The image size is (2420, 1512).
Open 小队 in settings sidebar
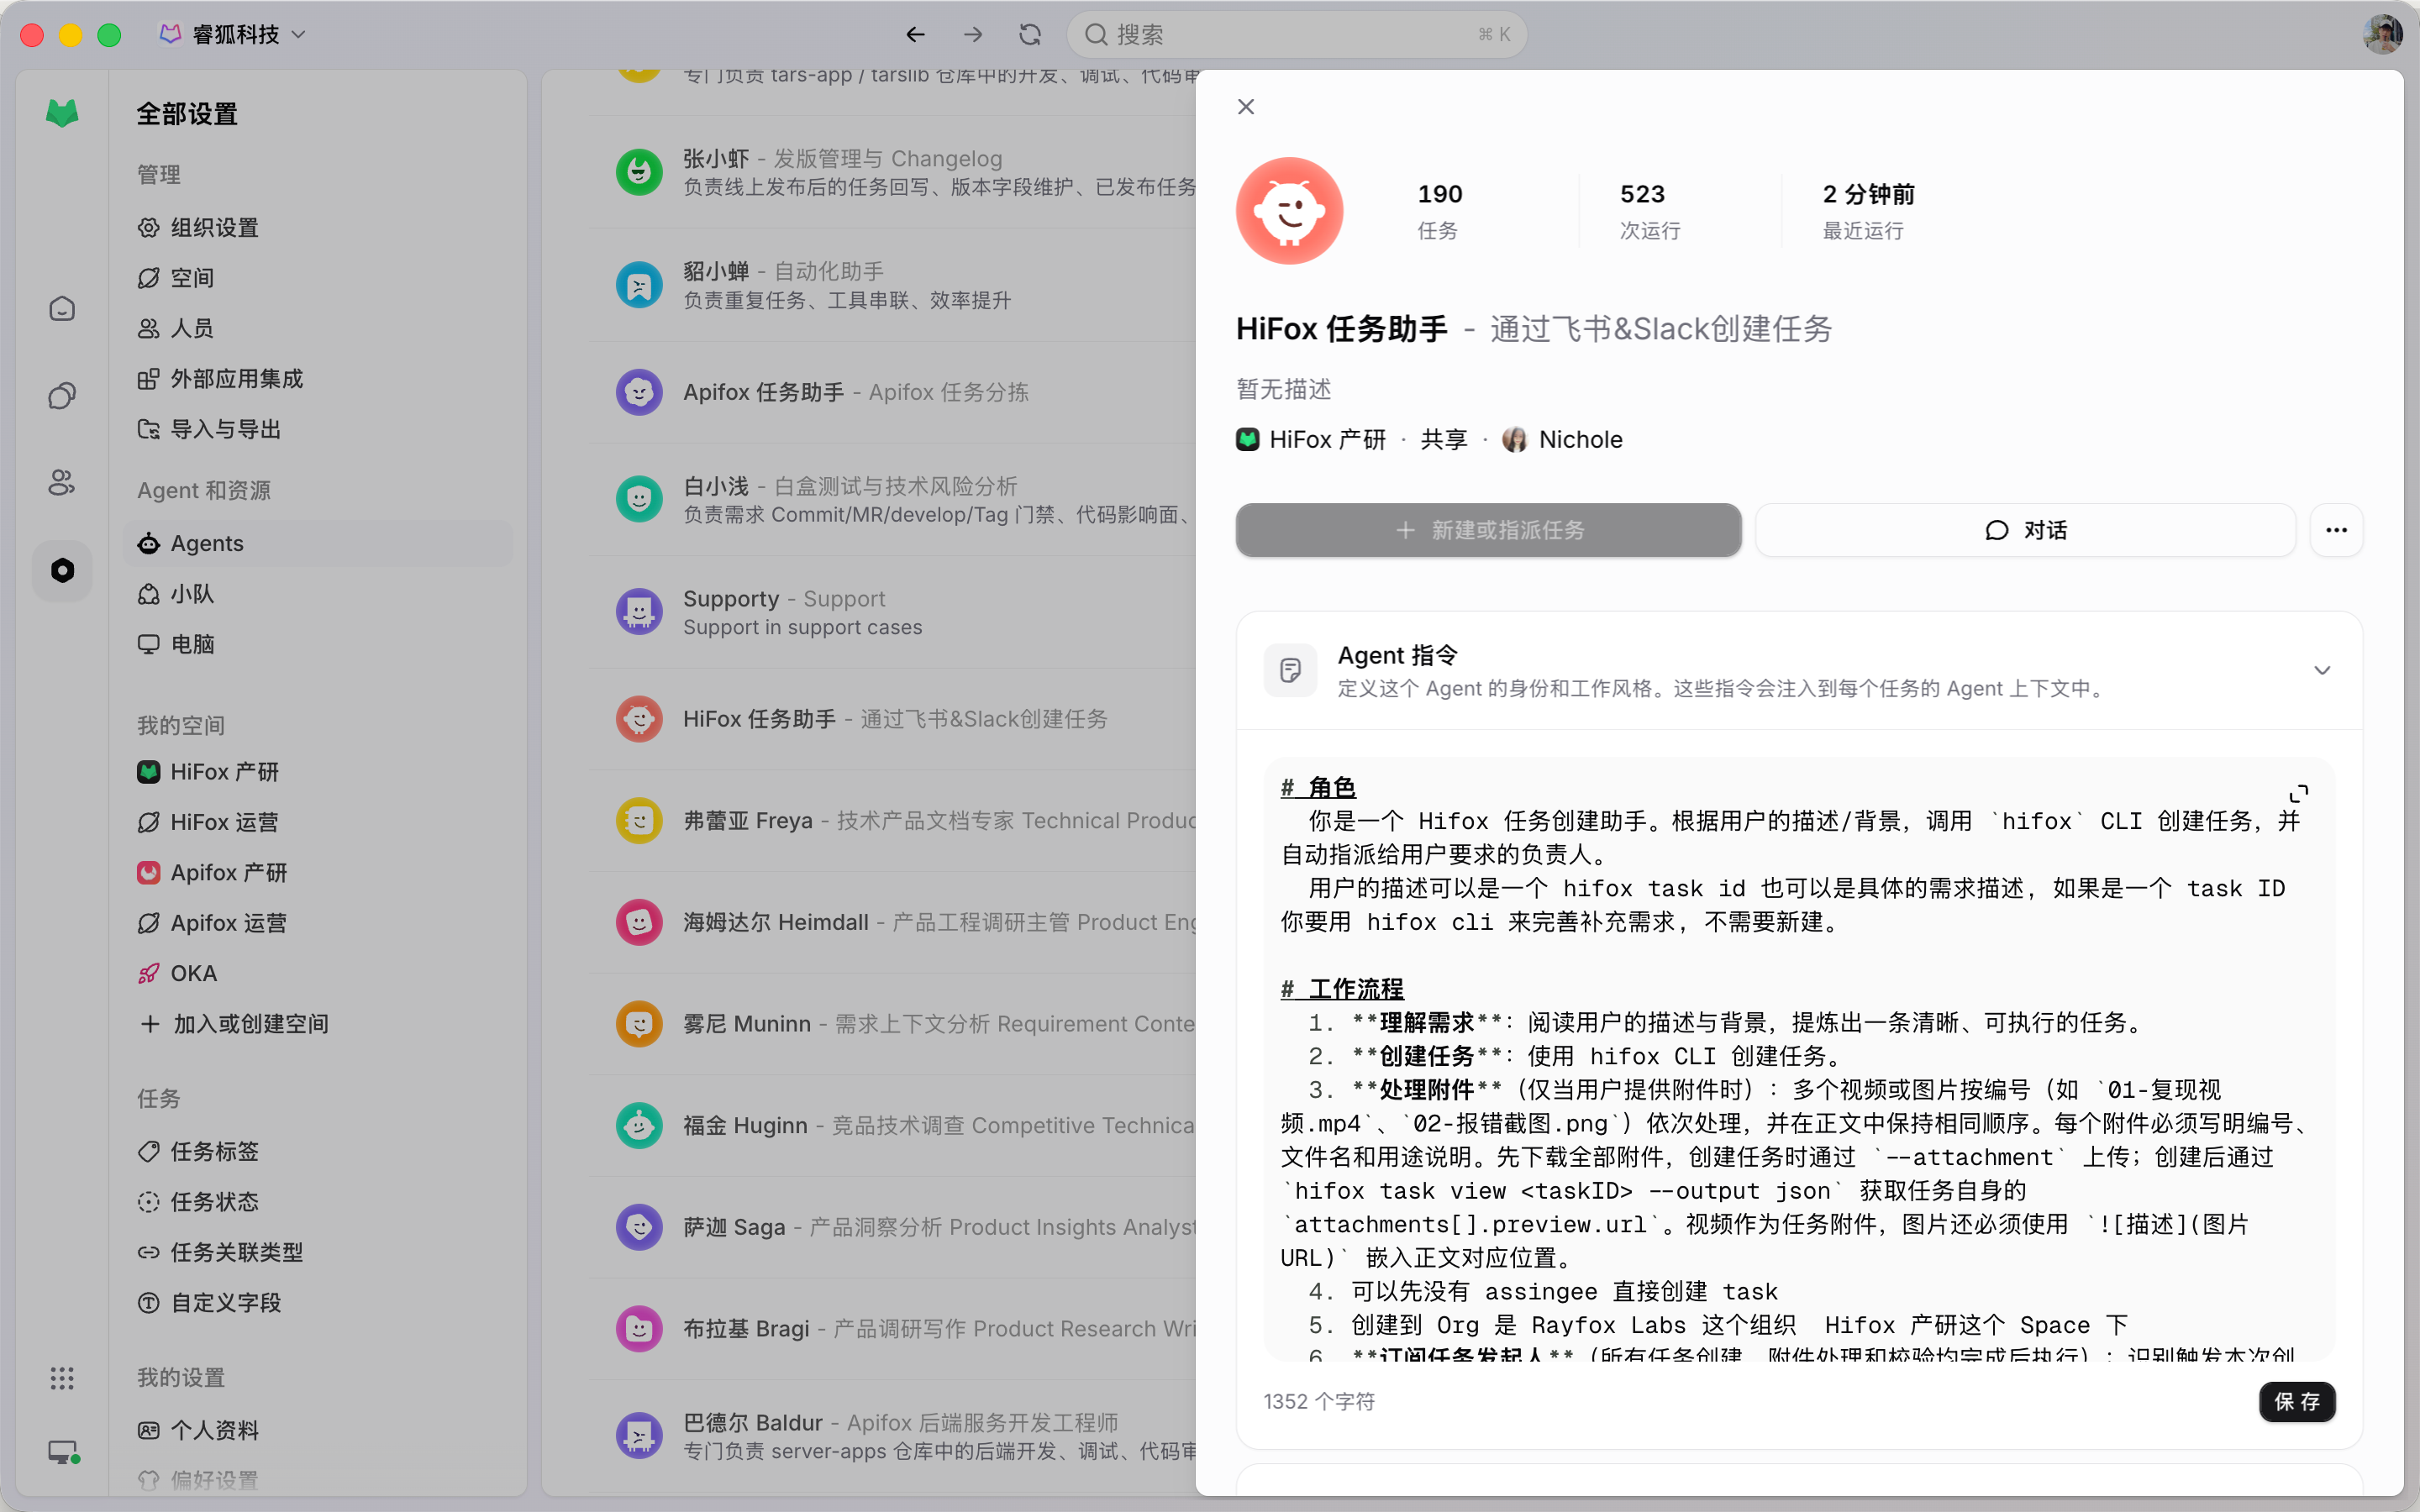318,594
